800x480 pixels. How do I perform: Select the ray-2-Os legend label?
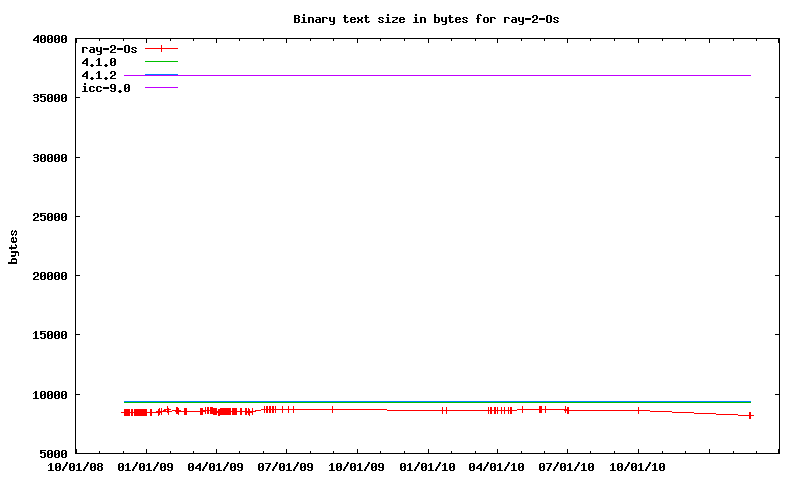pyautogui.click(x=108, y=48)
